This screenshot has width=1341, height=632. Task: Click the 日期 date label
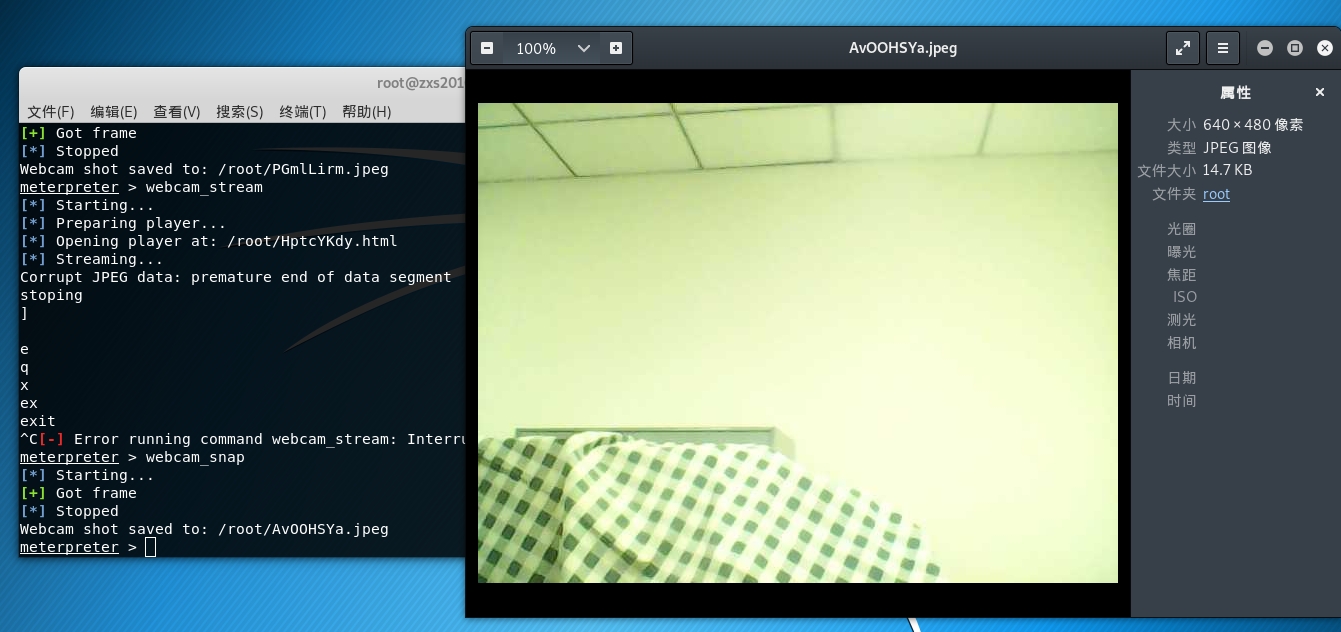click(x=1181, y=378)
